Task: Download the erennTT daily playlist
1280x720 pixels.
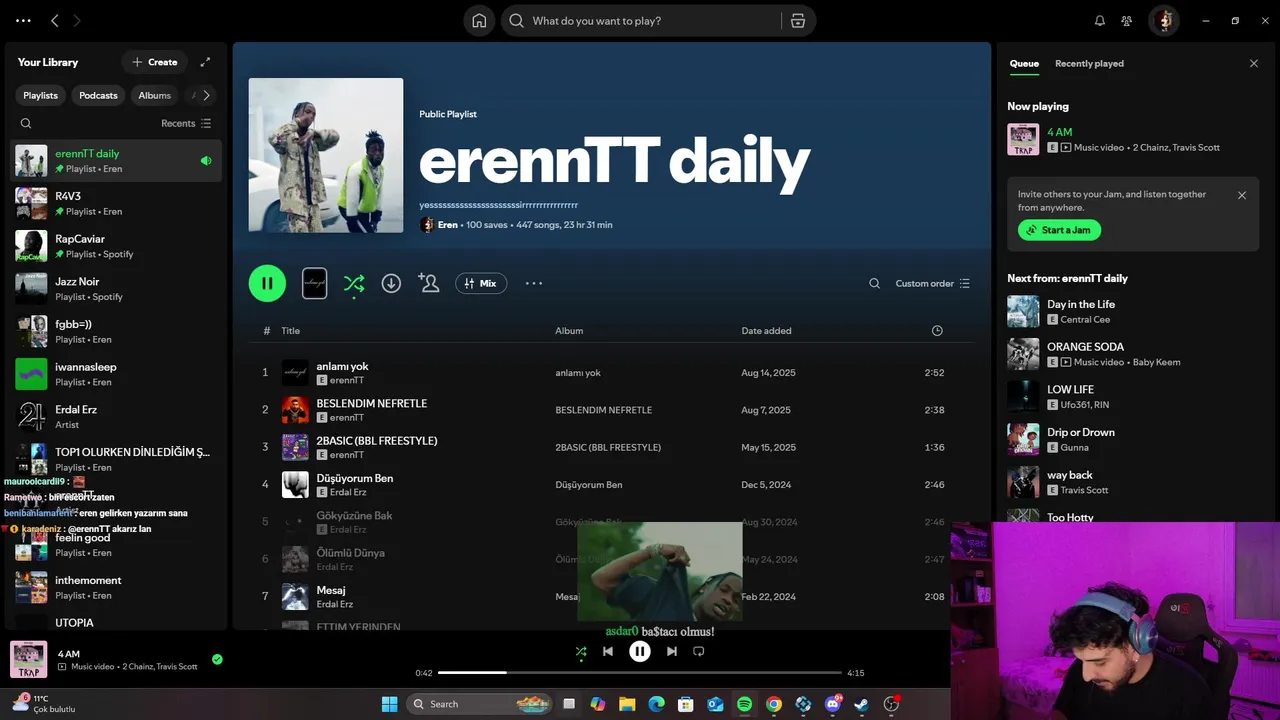Action: pyautogui.click(x=391, y=284)
